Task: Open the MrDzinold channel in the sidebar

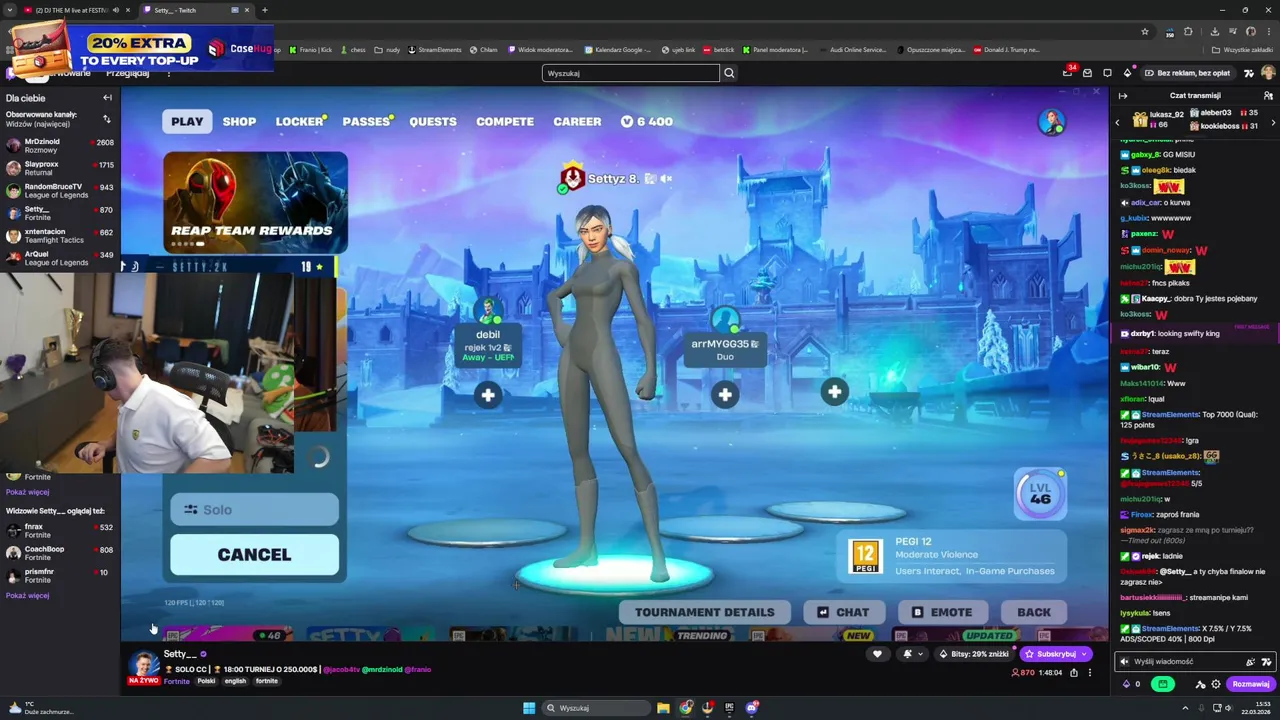Action: [x=60, y=146]
